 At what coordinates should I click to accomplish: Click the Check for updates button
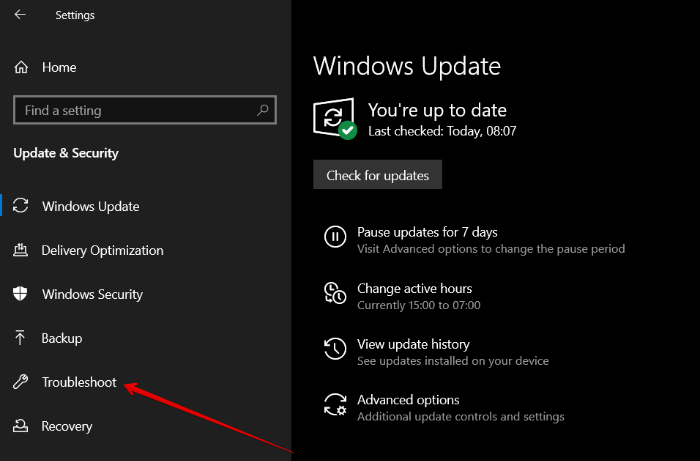[x=377, y=174]
